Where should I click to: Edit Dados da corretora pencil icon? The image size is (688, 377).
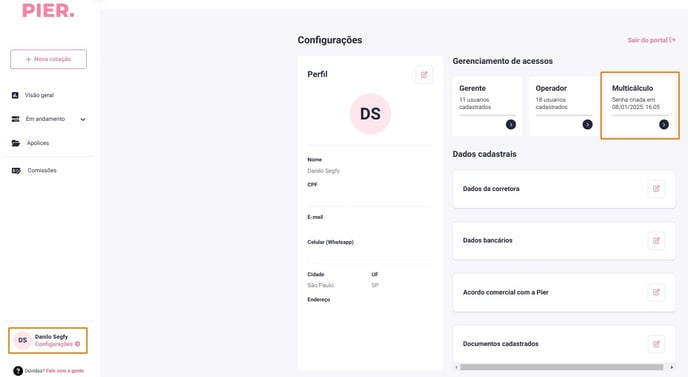pos(656,189)
